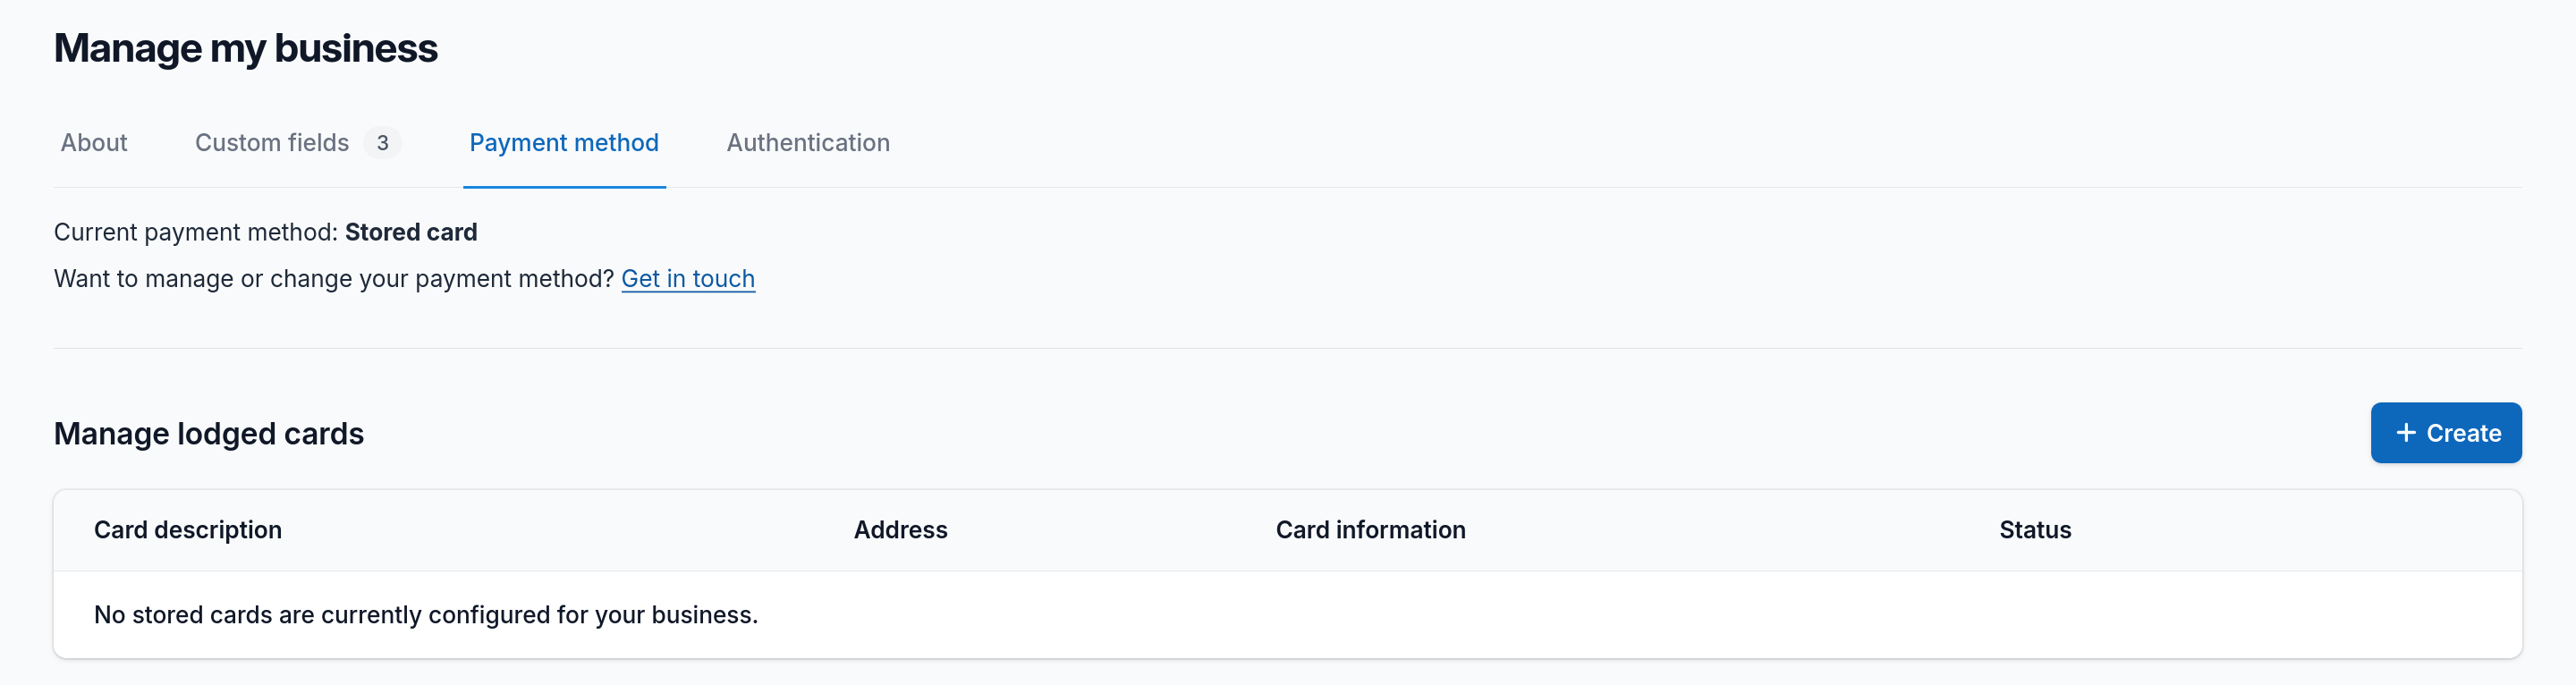Viewport: 2576px width, 685px height.
Task: Click the blue underline beneath active tab
Action: pyautogui.click(x=564, y=187)
